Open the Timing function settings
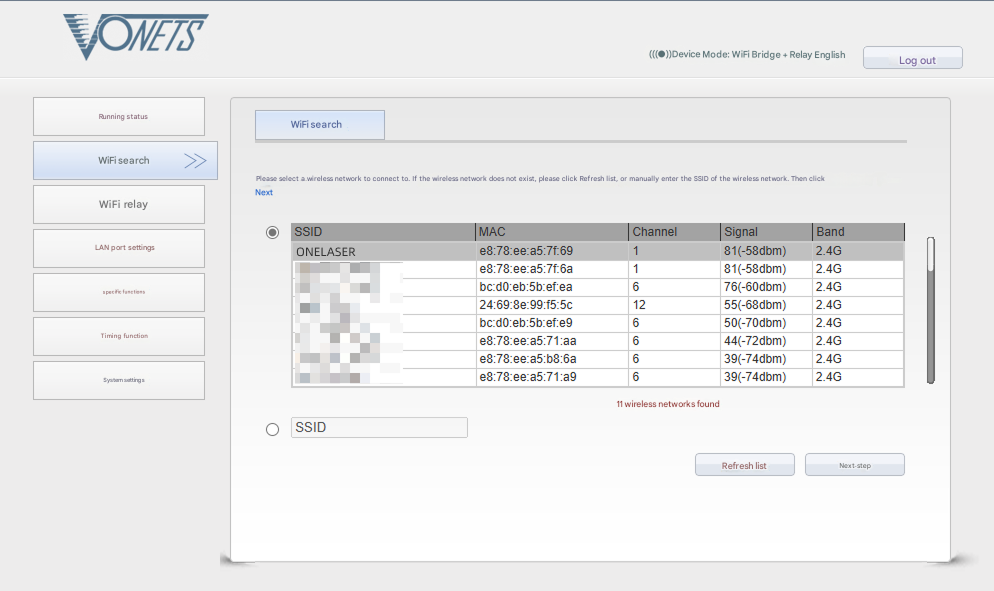This screenshot has width=994, height=591. [118, 336]
